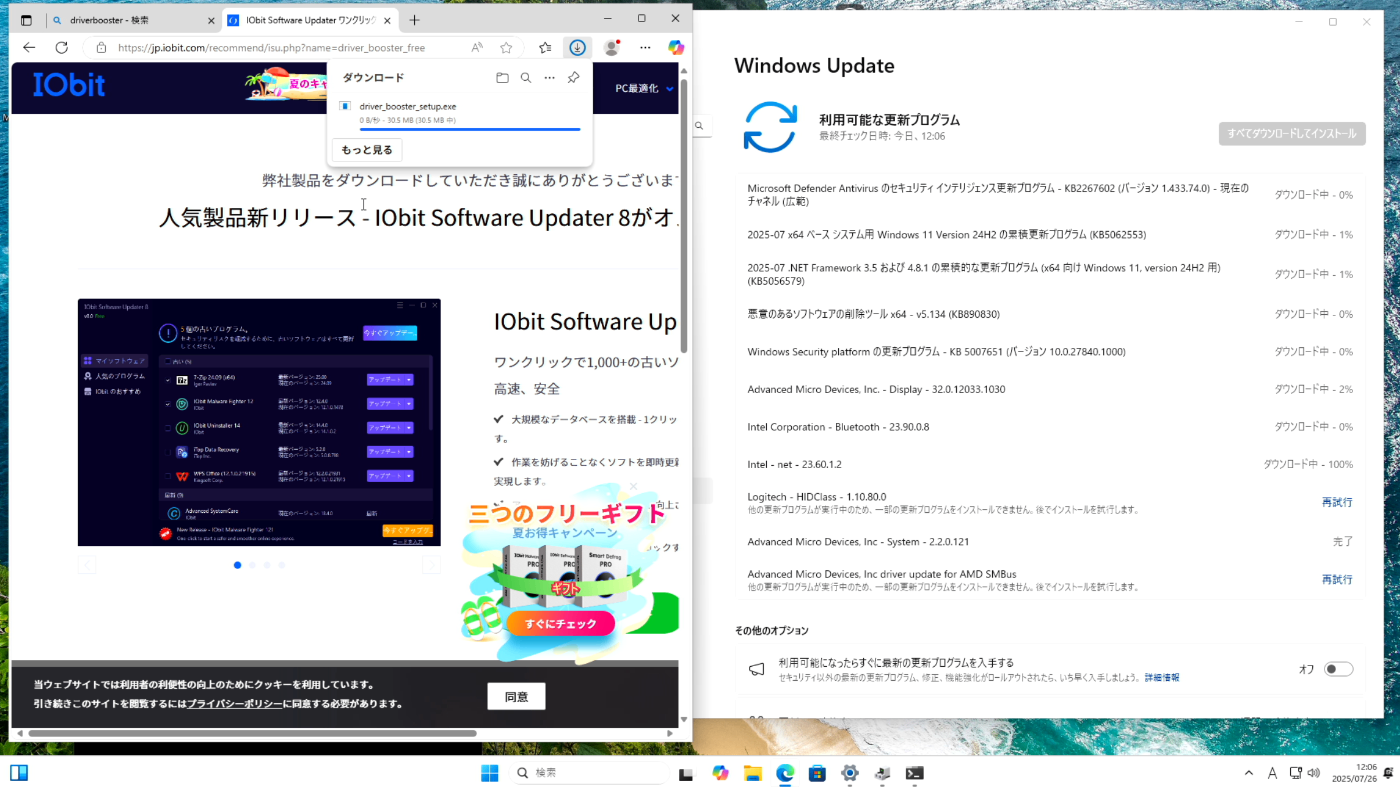Search downloads with magnifier icon
The width and height of the screenshot is (1400, 787).
coord(526,77)
